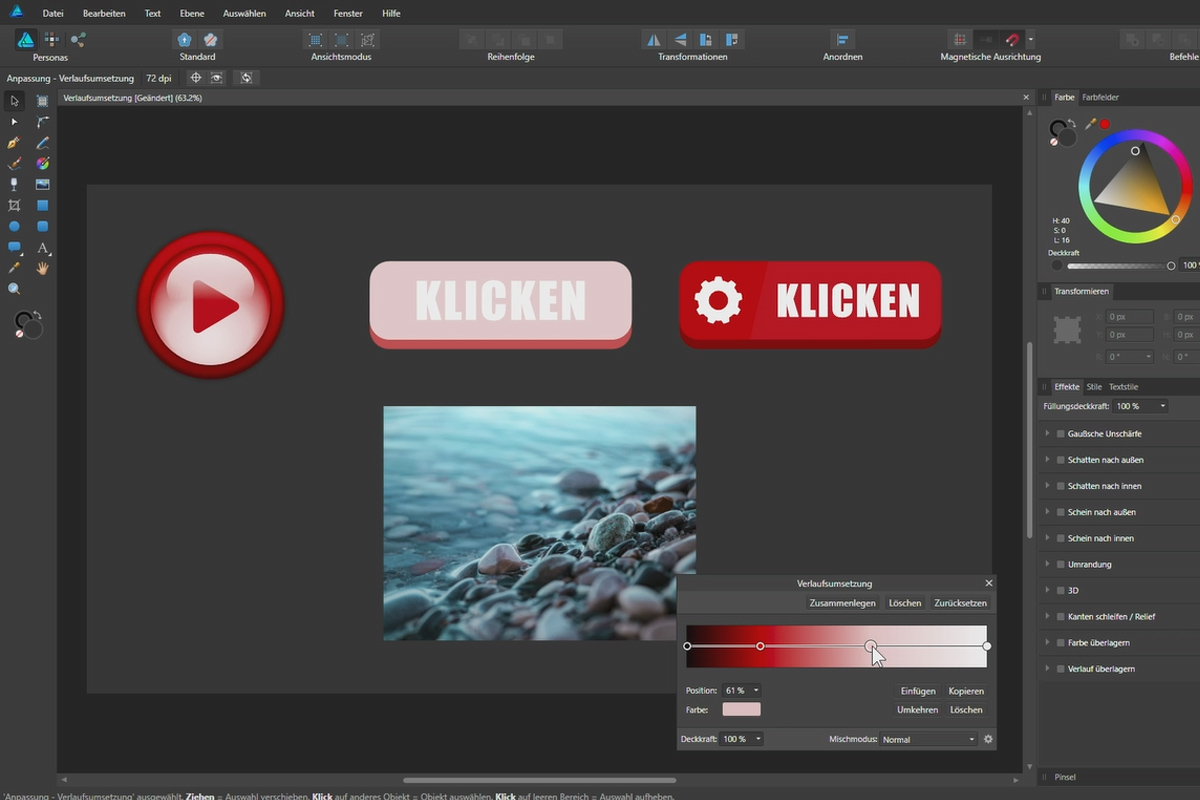The image size is (1200, 800).
Task: Select the Node tool
Action: (x=14, y=121)
